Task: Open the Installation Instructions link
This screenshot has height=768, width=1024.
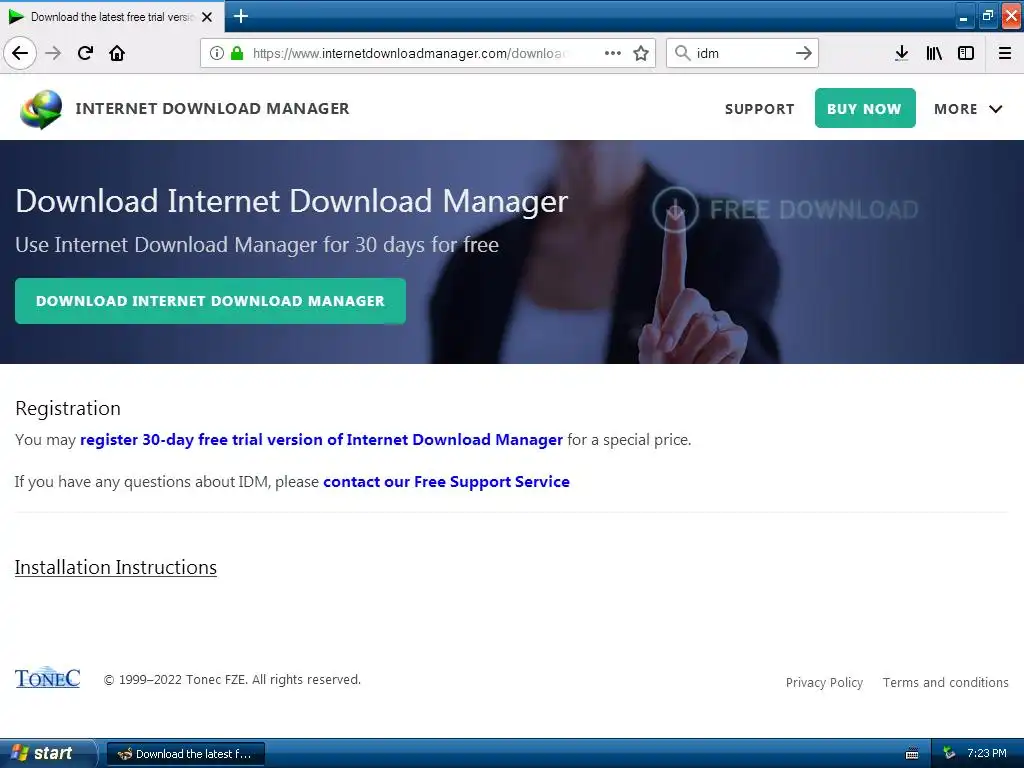Action: 116,567
